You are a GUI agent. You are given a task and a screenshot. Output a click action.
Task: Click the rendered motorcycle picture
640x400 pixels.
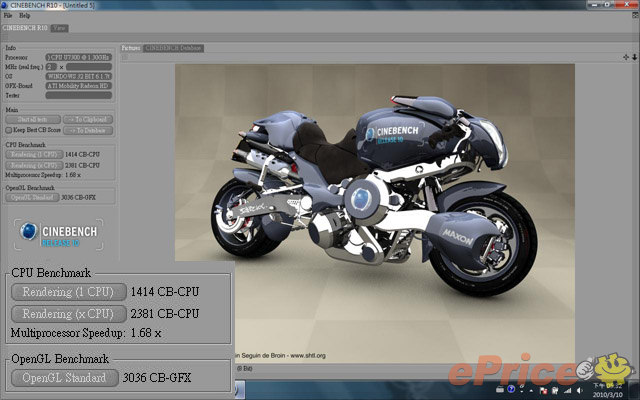click(x=375, y=212)
